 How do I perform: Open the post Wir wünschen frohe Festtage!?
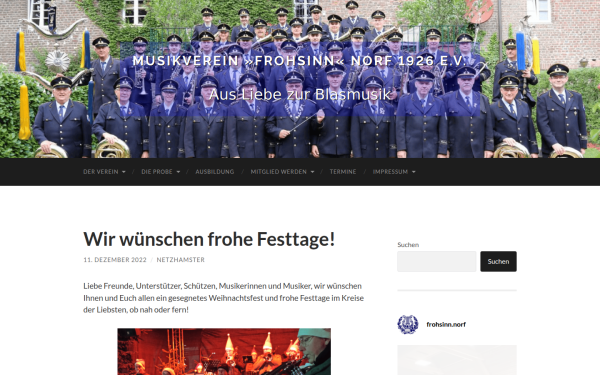tap(209, 239)
